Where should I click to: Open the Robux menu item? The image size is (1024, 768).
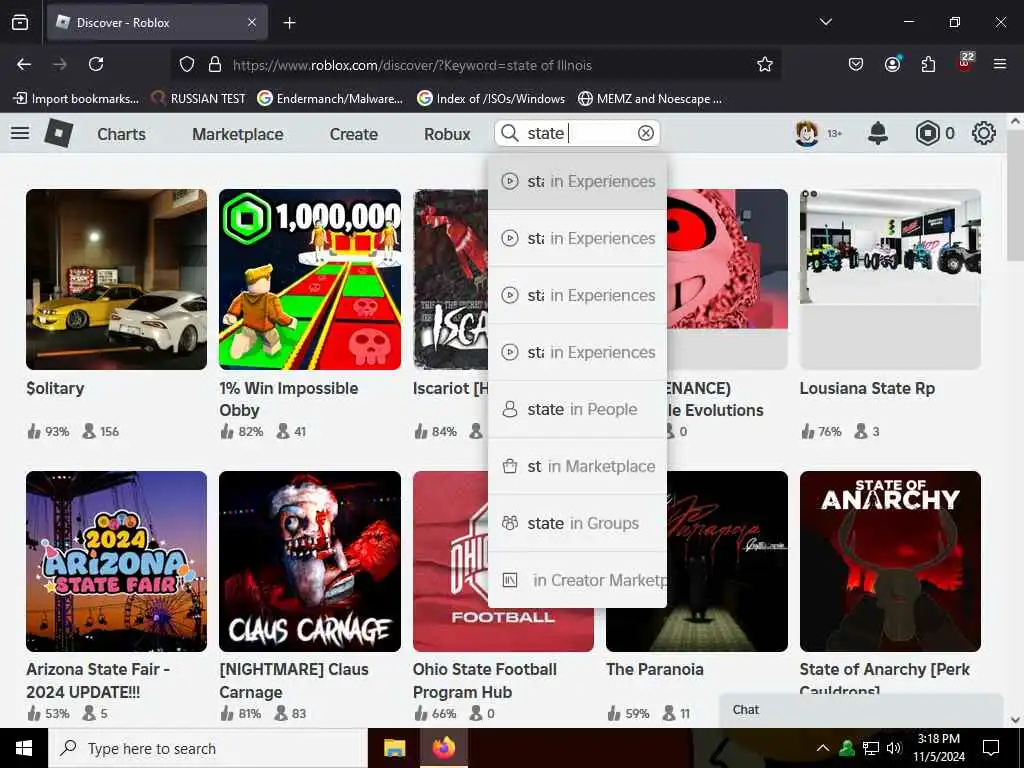[447, 134]
